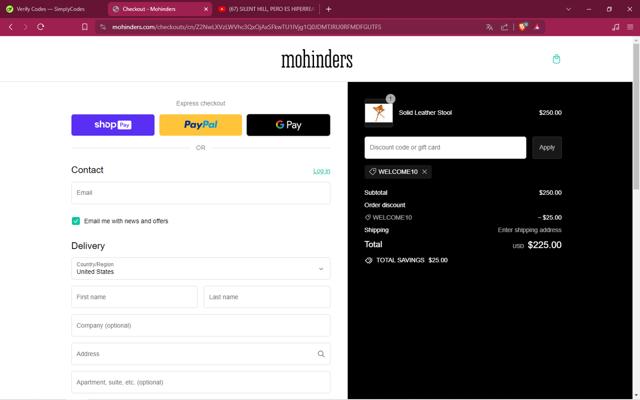The width and height of the screenshot is (640, 400).
Task: Click the Apply discount button
Action: (547, 147)
